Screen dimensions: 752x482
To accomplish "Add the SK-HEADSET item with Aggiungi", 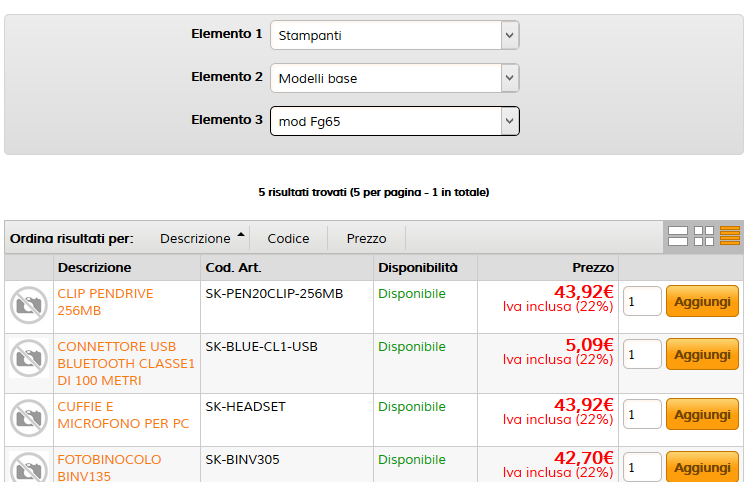I will tap(702, 414).
